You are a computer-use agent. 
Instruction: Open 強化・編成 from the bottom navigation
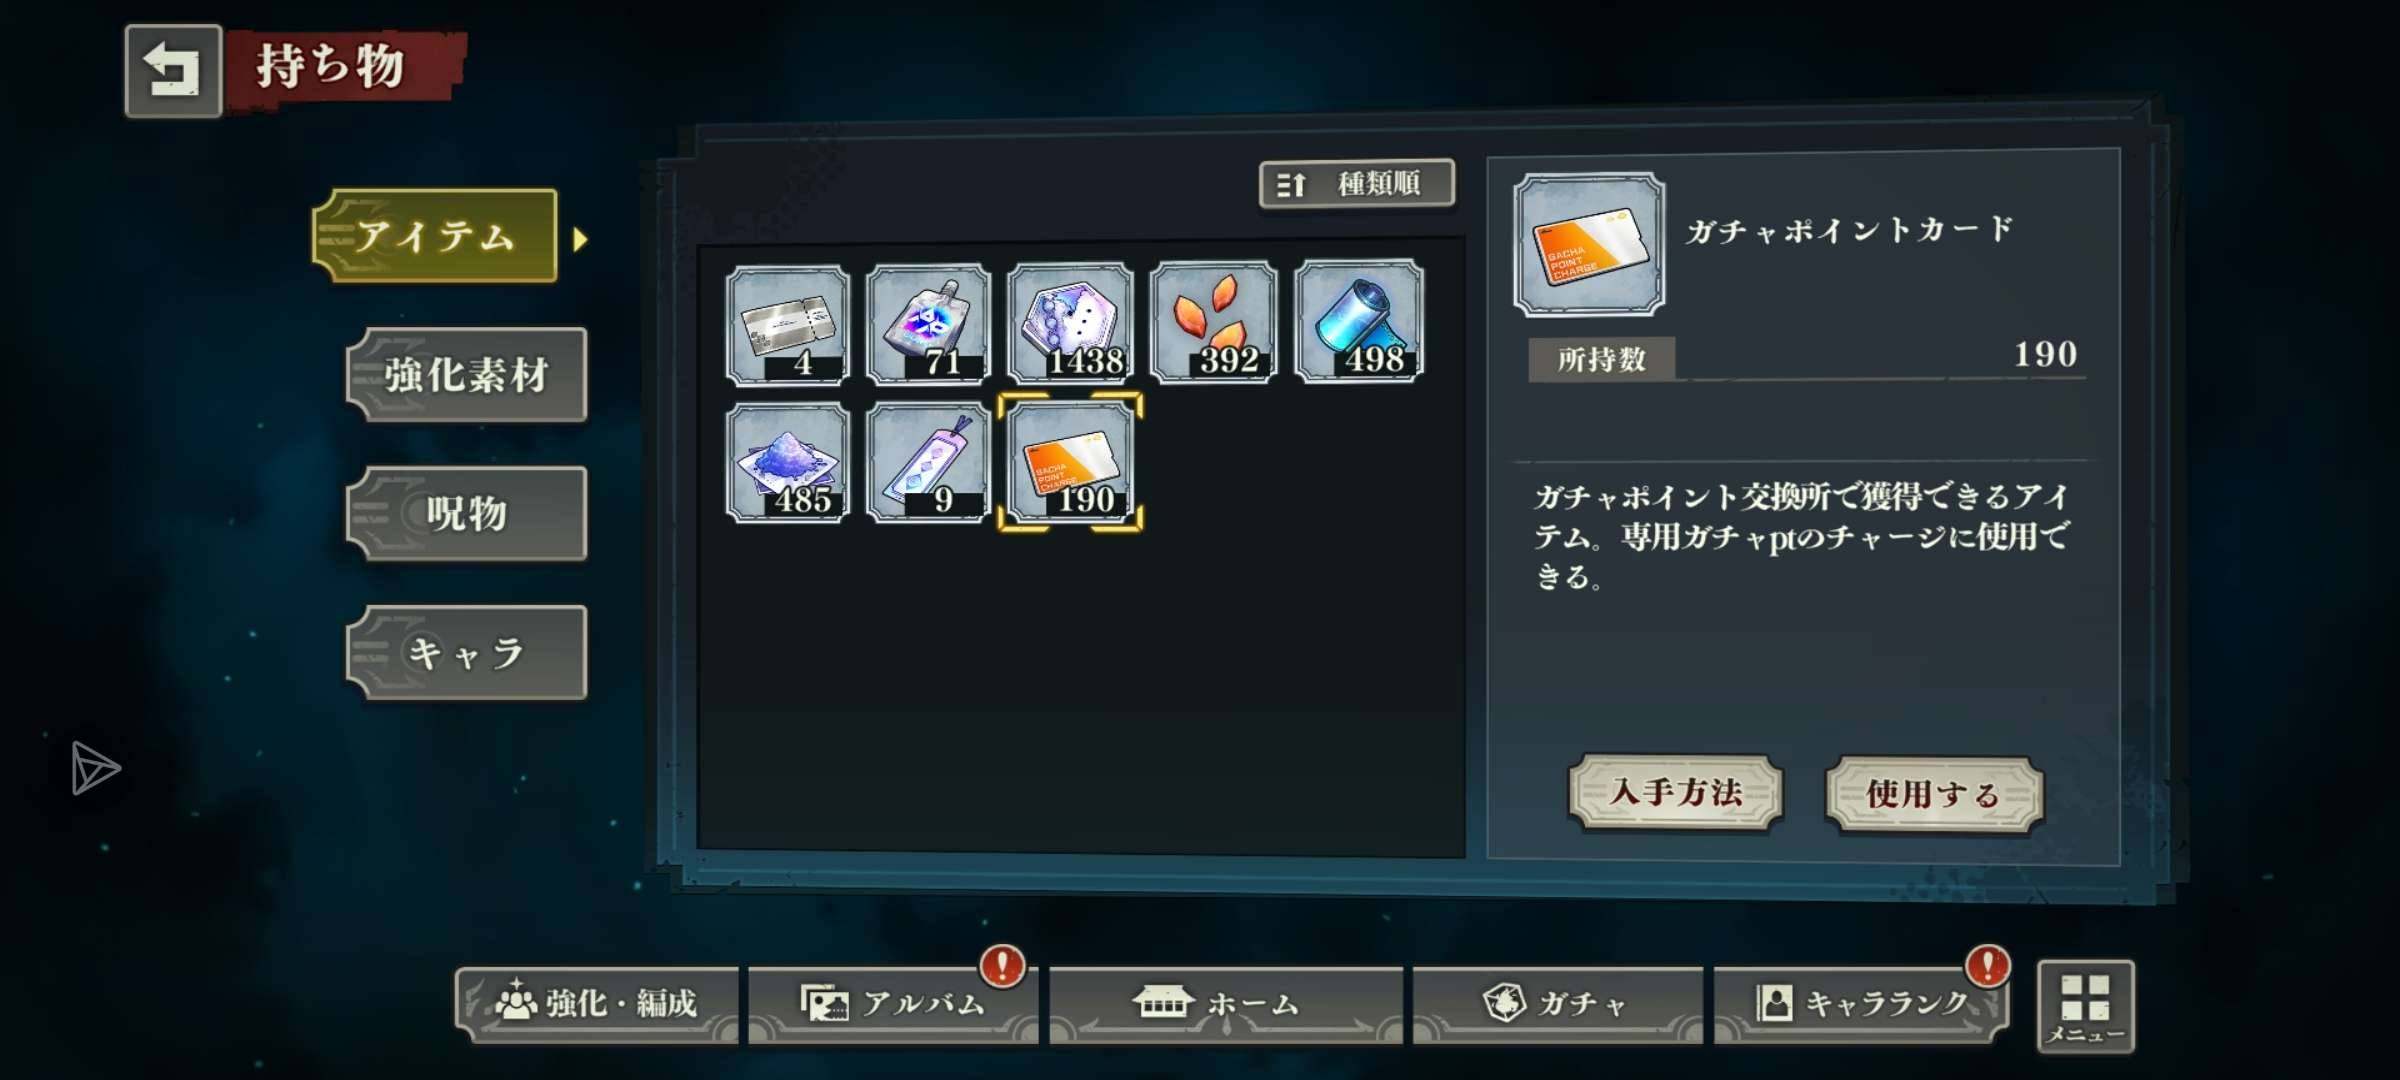coord(597,1004)
